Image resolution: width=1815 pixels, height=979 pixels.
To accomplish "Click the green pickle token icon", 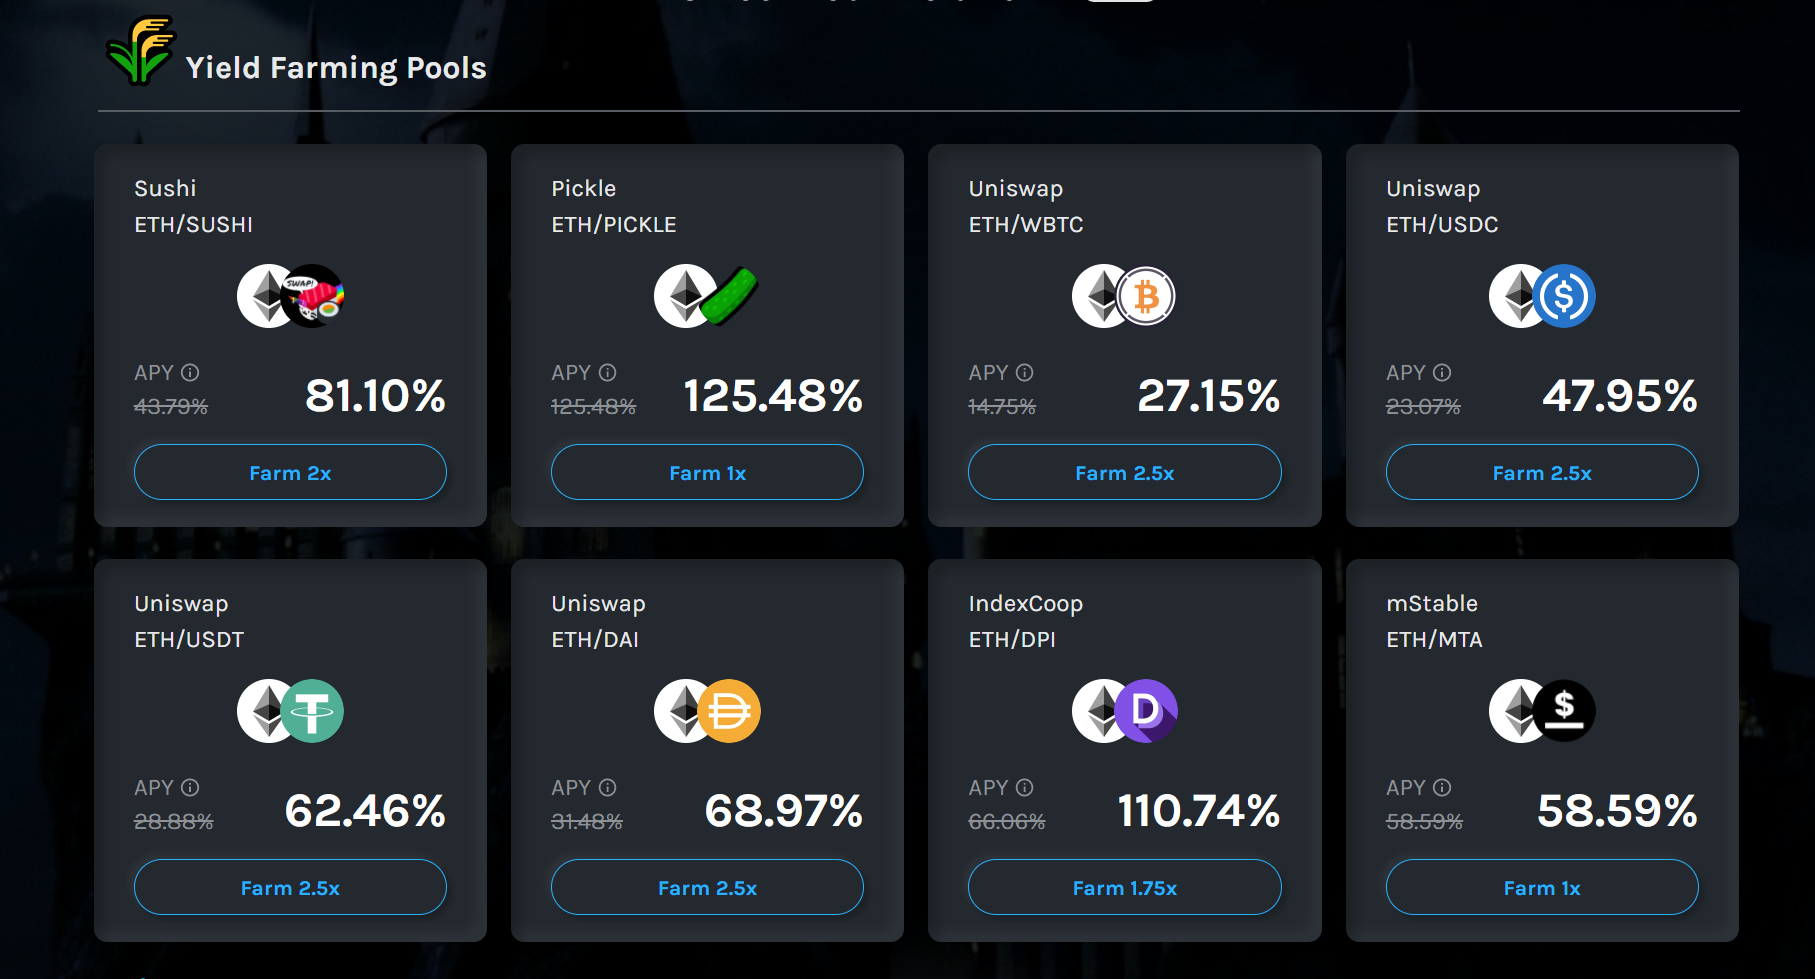I will [x=730, y=296].
